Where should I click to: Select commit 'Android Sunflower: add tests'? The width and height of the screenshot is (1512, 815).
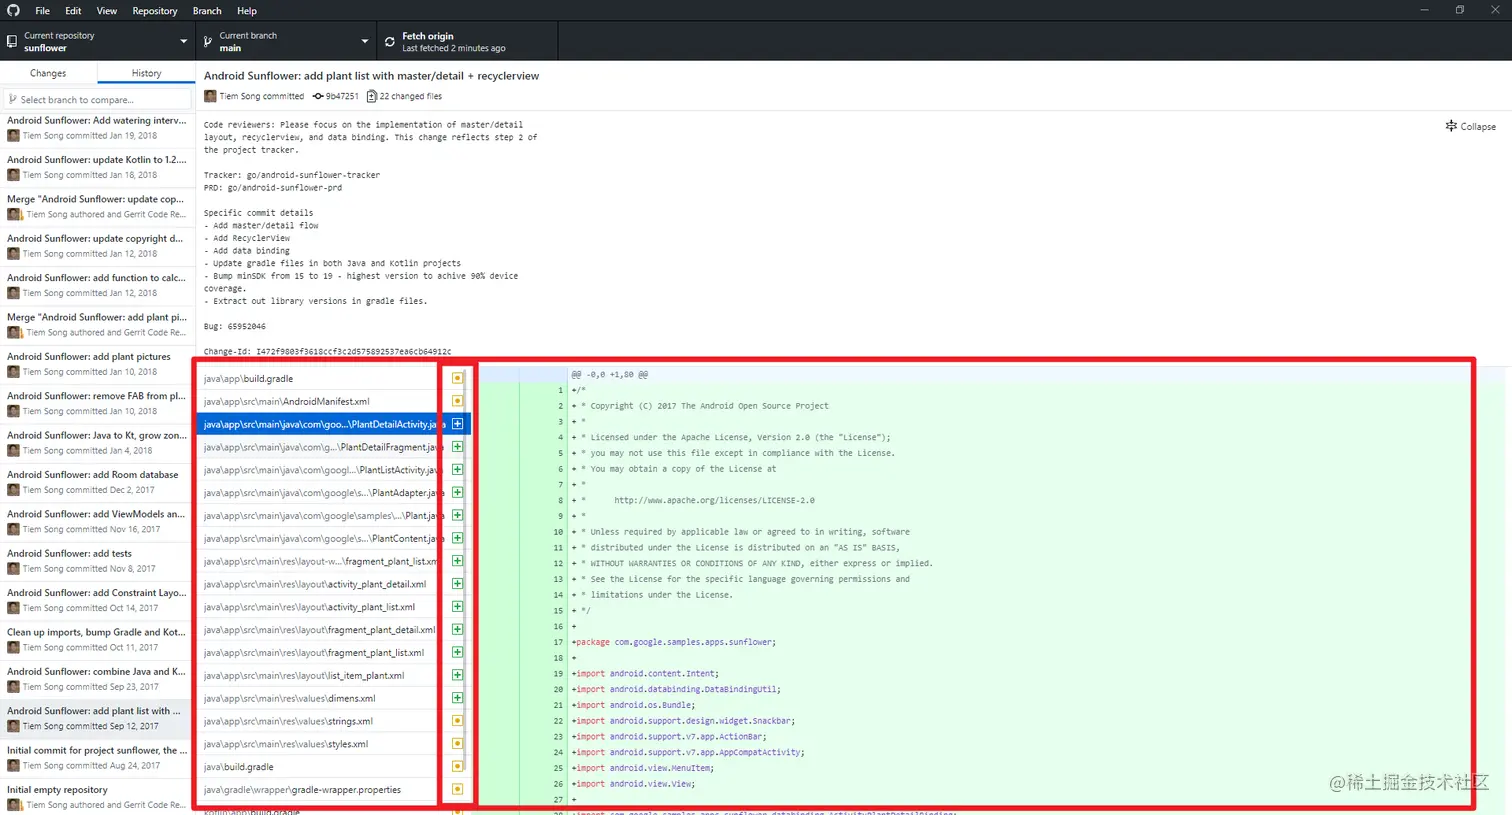(97, 561)
